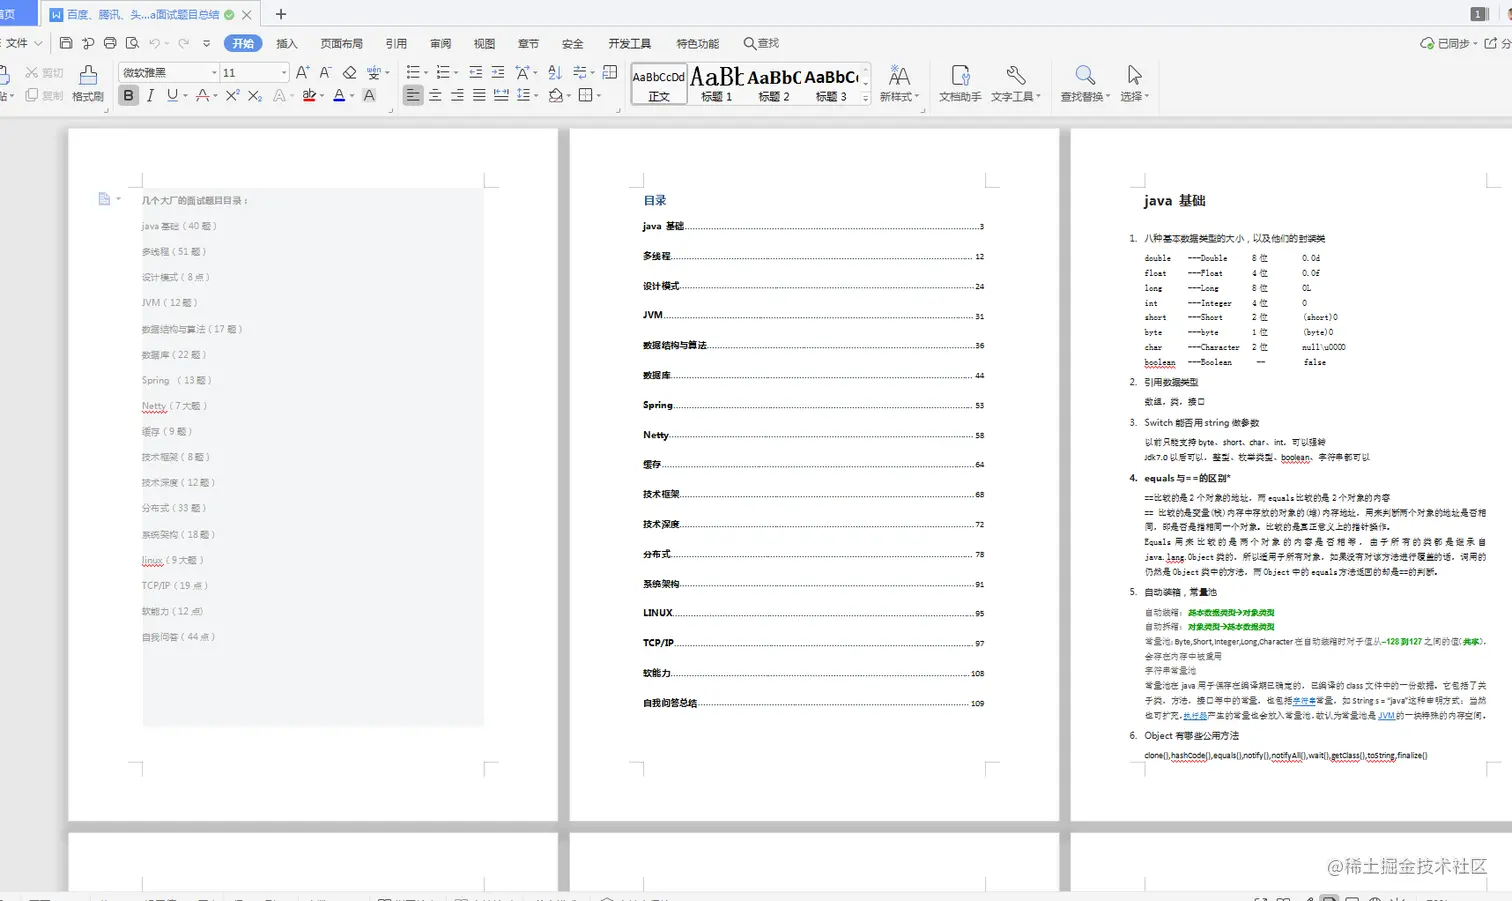Click the Print icon in quick access toolbar
The width and height of the screenshot is (1512, 901).
tap(110, 43)
